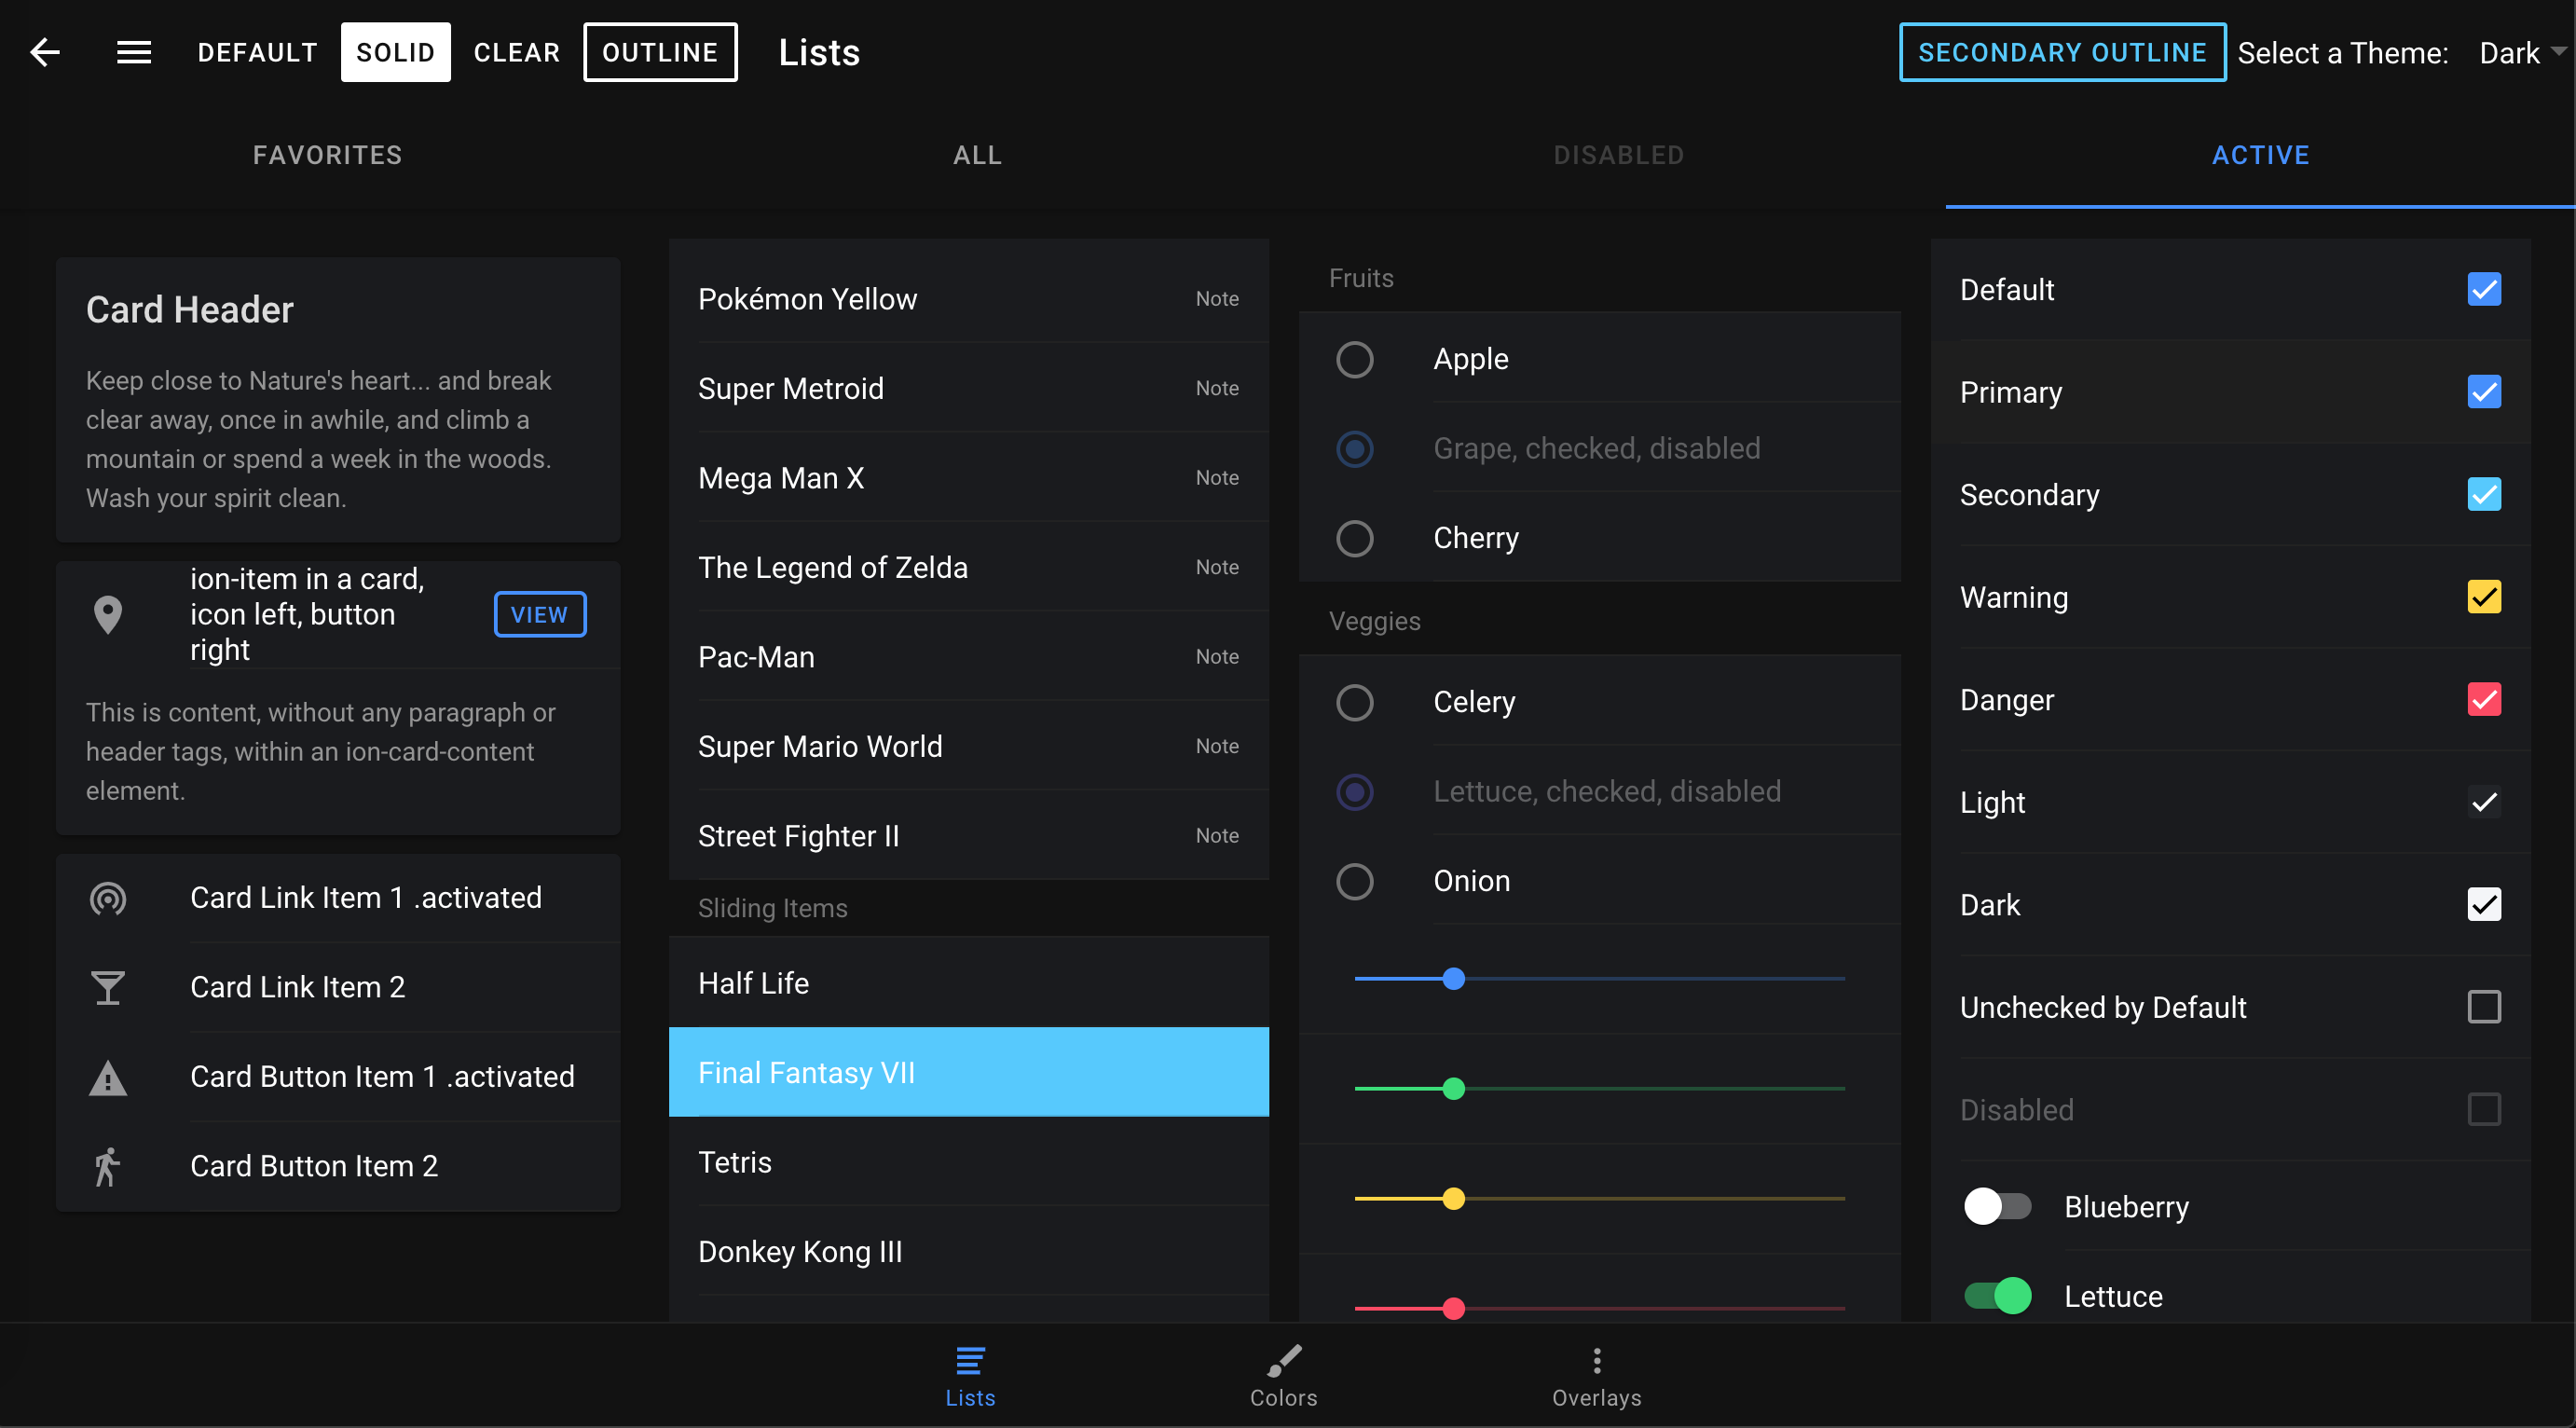Select the Cherry radio button

pos(1355,539)
